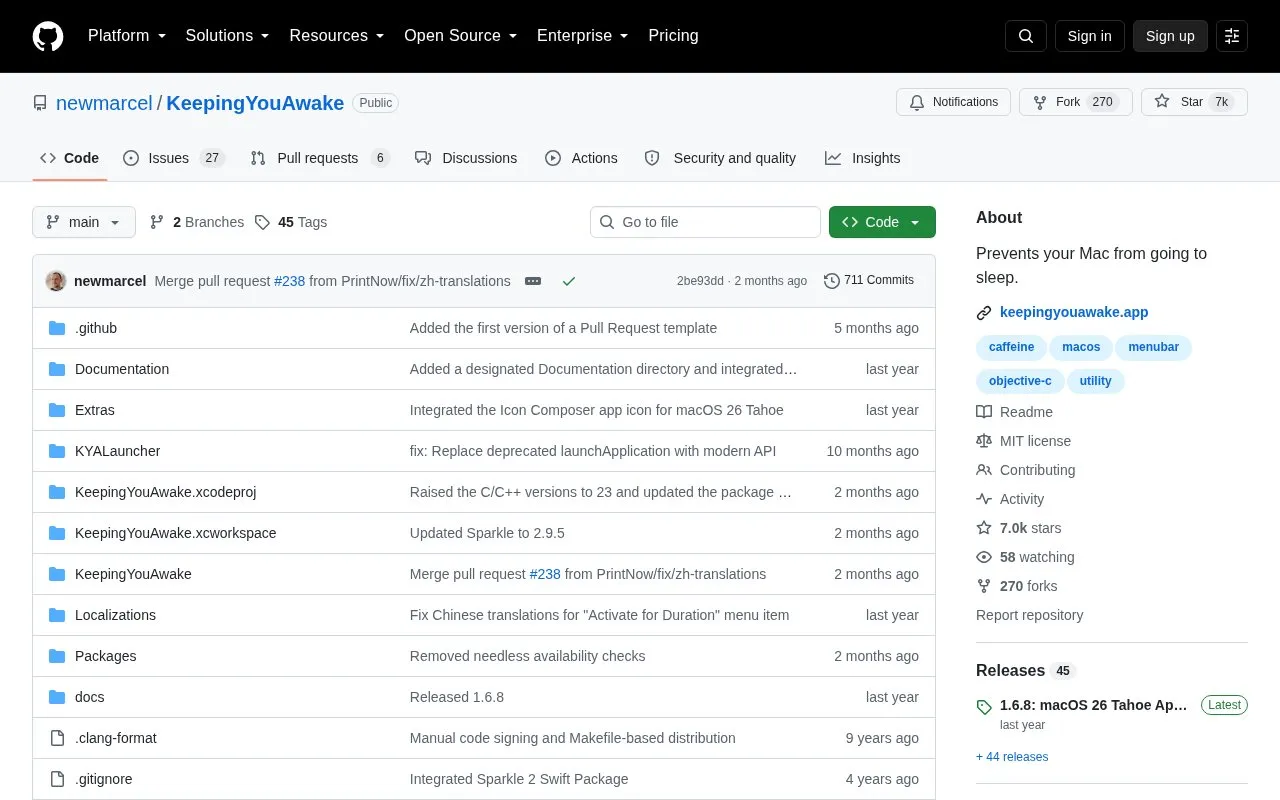This screenshot has width=1280, height=800.
Task: Open the Platform menu
Action: click(x=127, y=36)
